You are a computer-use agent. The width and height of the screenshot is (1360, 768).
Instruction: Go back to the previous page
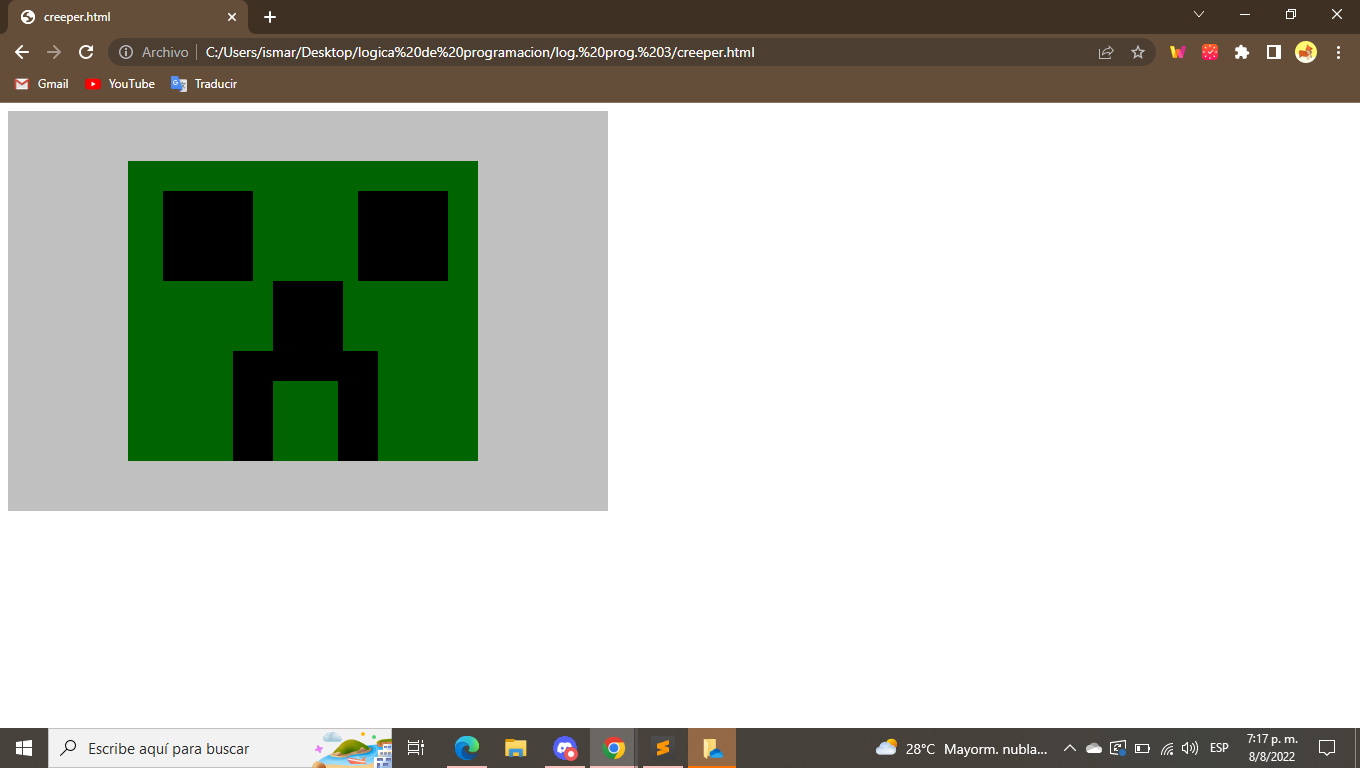tap(22, 52)
